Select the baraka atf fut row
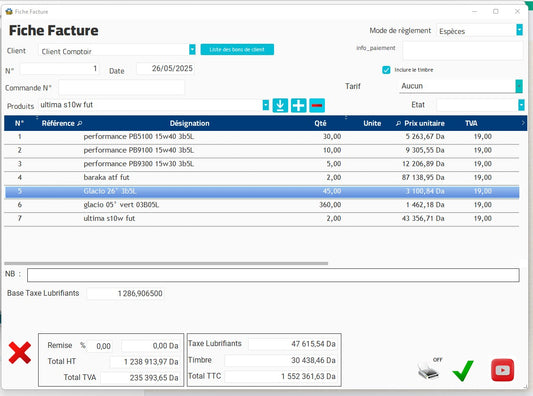Image resolution: width=533 pixels, height=396 pixels. [261, 177]
